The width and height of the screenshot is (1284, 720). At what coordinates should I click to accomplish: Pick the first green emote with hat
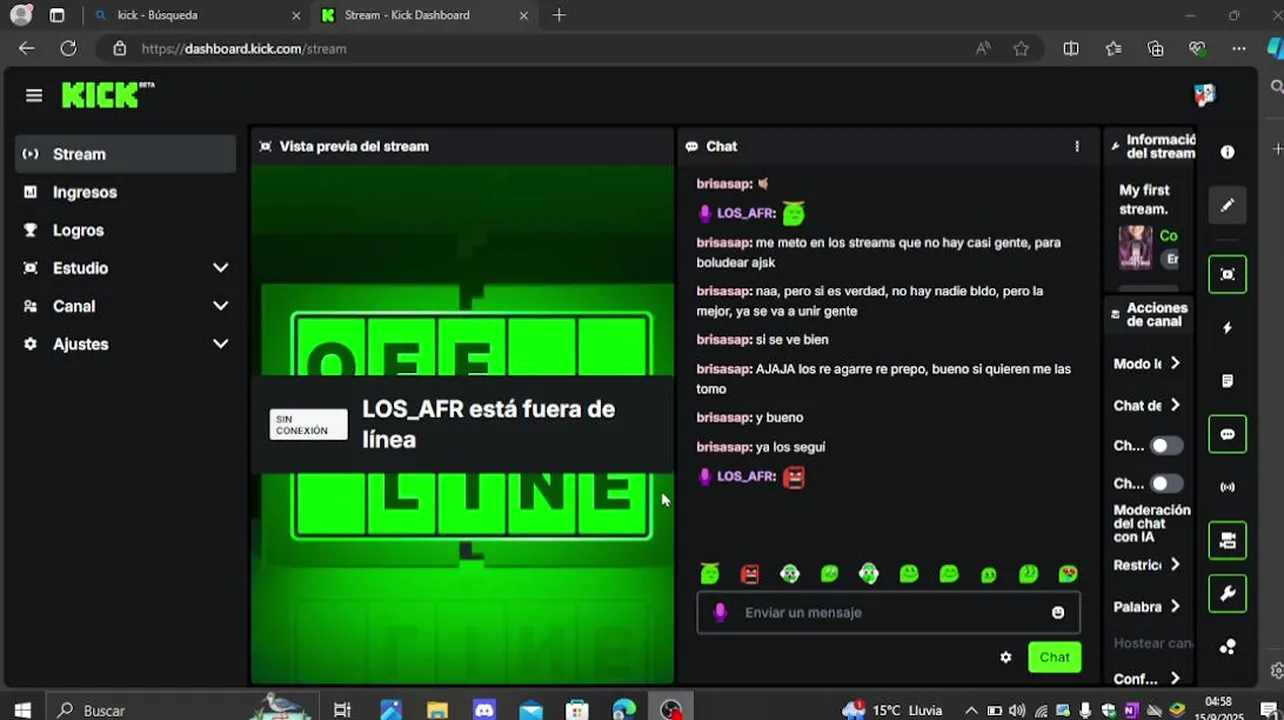tap(710, 573)
